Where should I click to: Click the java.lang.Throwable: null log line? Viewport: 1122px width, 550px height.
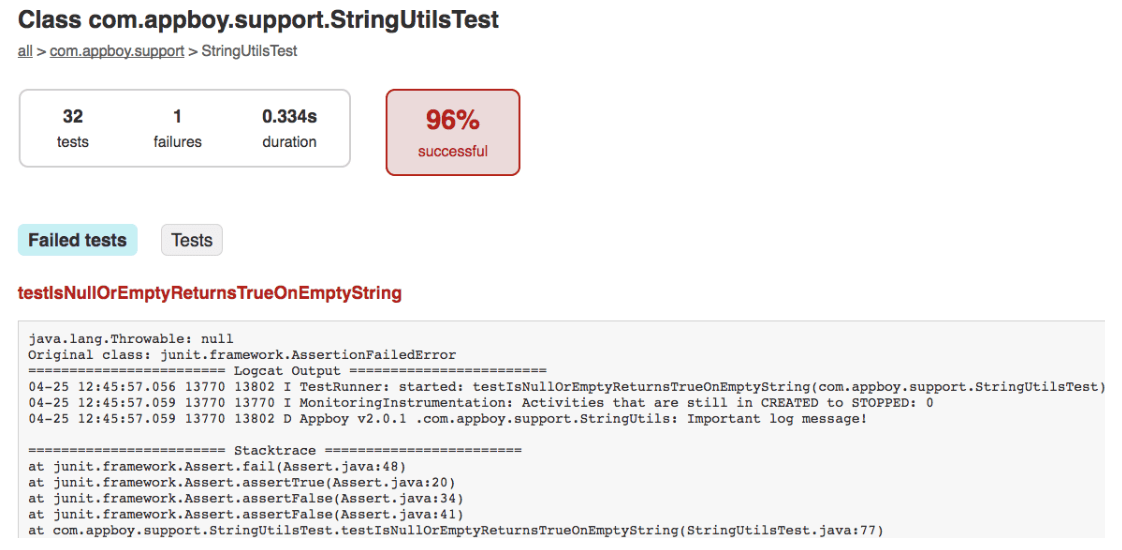pyautogui.click(x=130, y=339)
